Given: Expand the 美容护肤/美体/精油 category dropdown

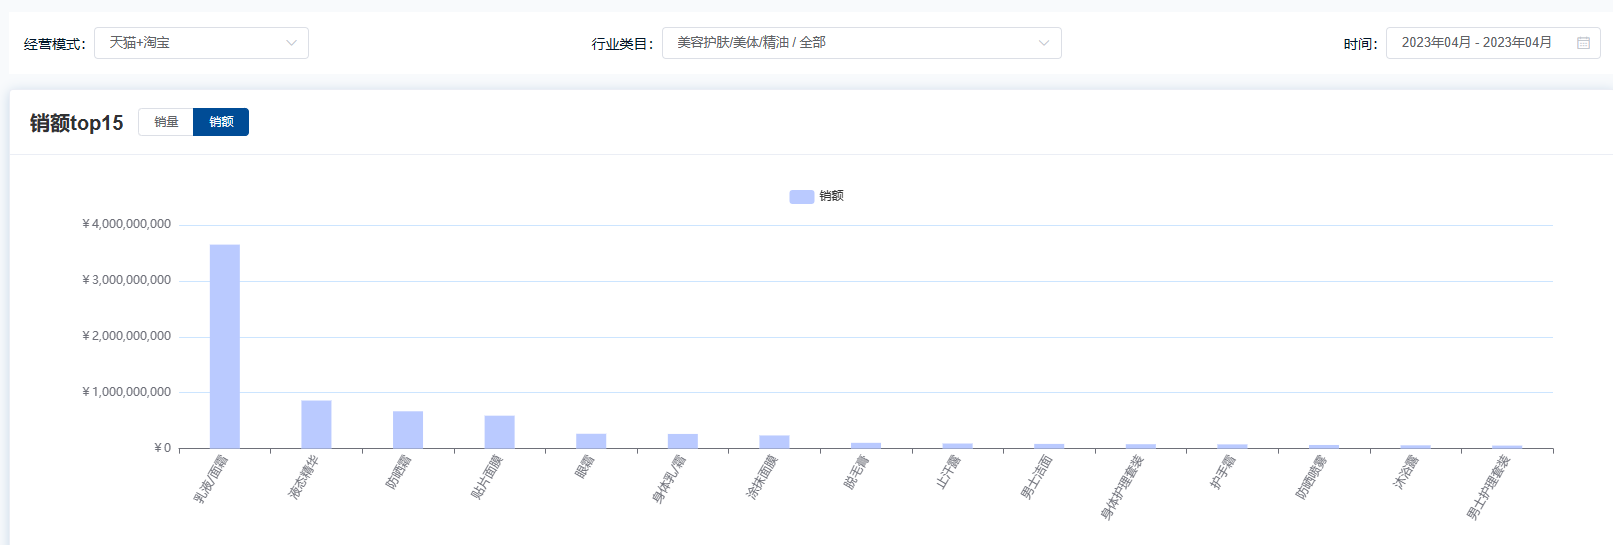Looking at the screenshot, I should [x=860, y=43].
